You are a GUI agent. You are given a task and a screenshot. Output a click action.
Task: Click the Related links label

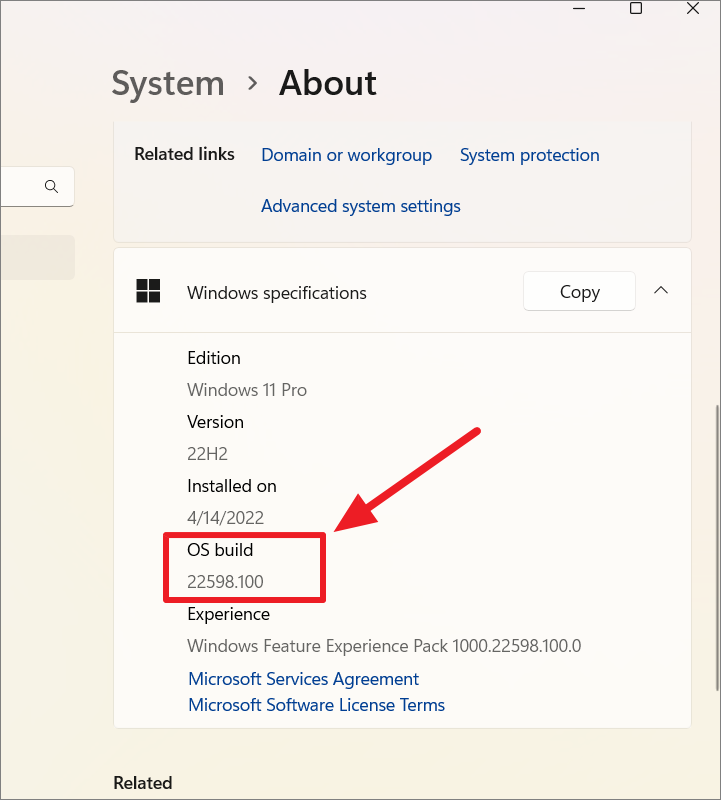184,154
